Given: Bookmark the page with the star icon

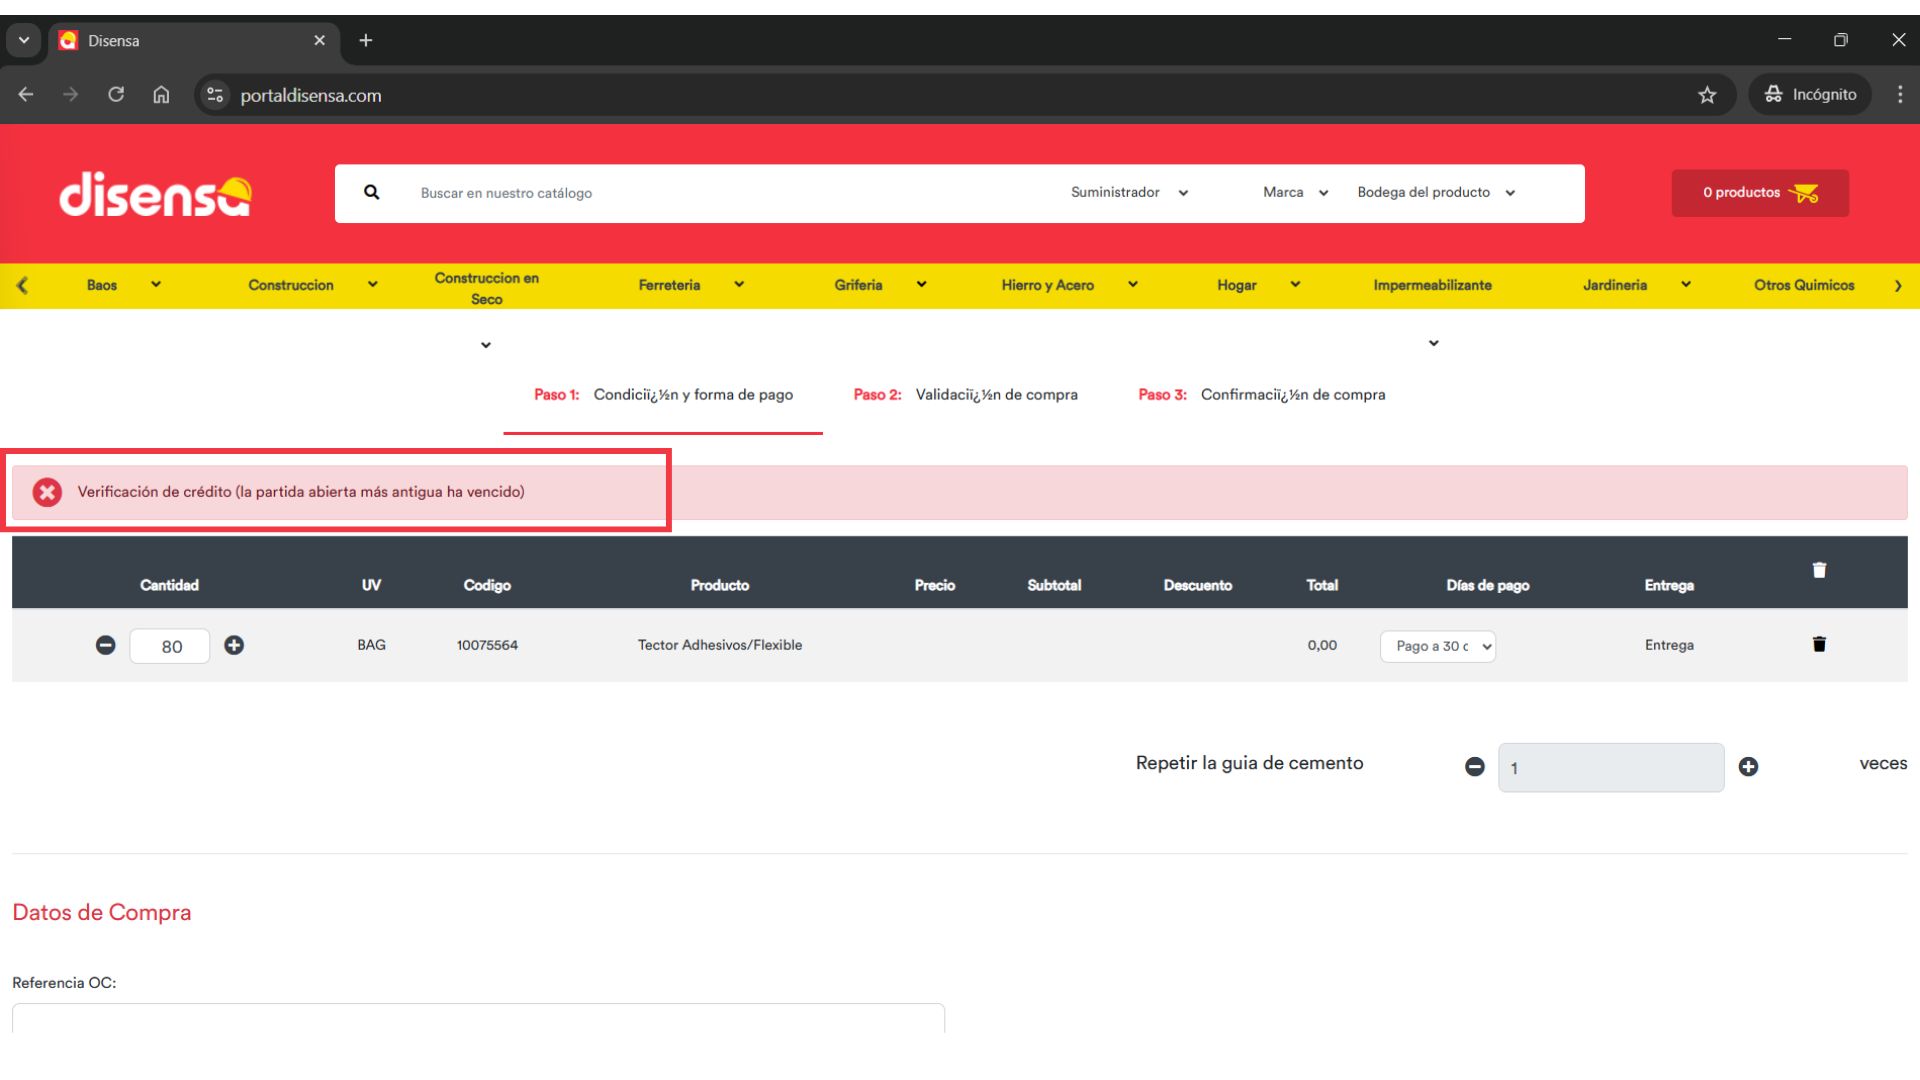Looking at the screenshot, I should pyautogui.click(x=1707, y=95).
